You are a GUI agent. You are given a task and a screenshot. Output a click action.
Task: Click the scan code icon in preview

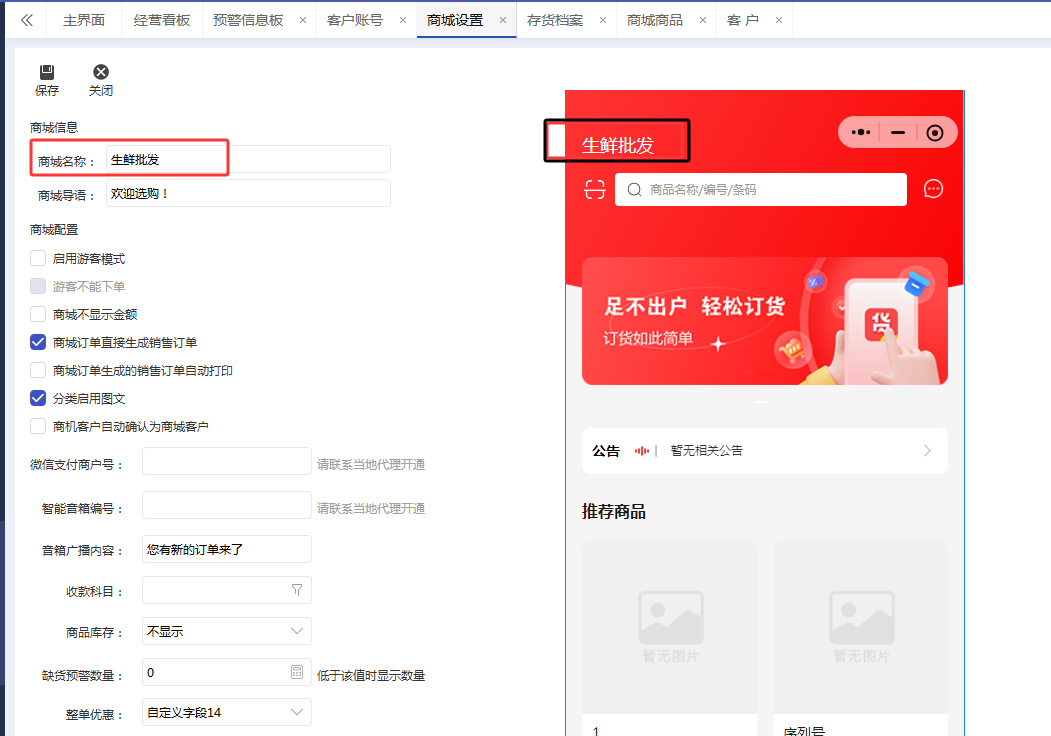pyautogui.click(x=595, y=190)
